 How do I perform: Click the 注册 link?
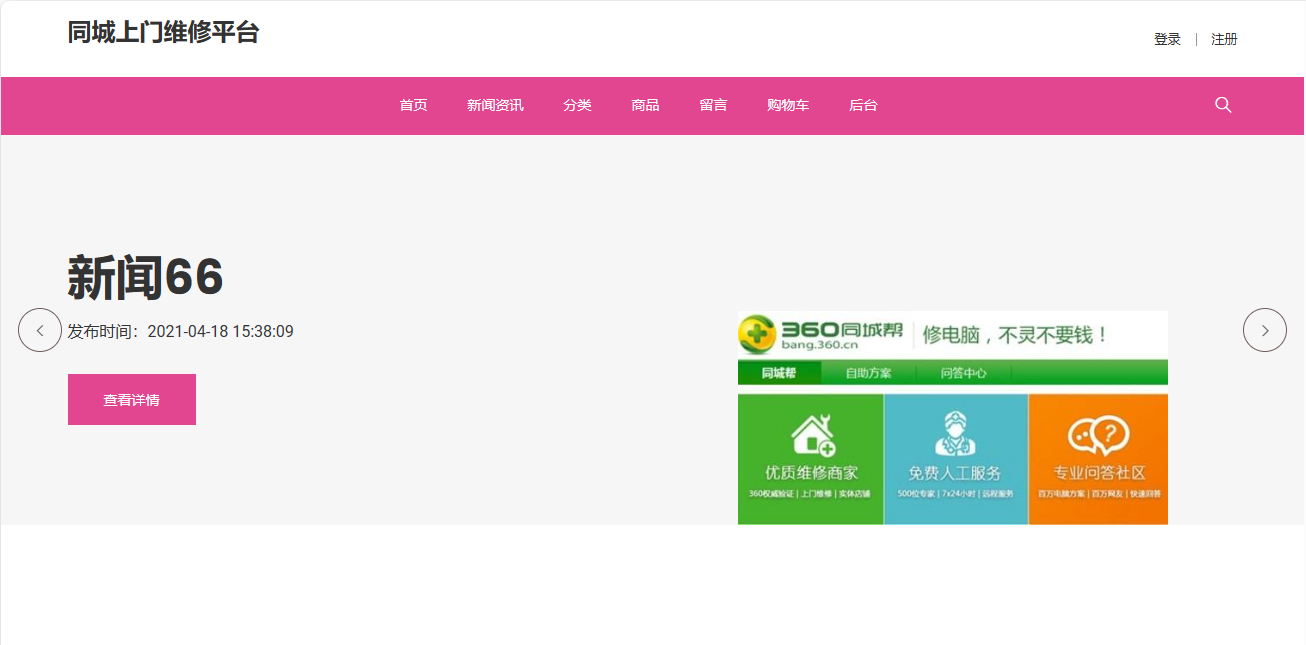(x=1224, y=39)
